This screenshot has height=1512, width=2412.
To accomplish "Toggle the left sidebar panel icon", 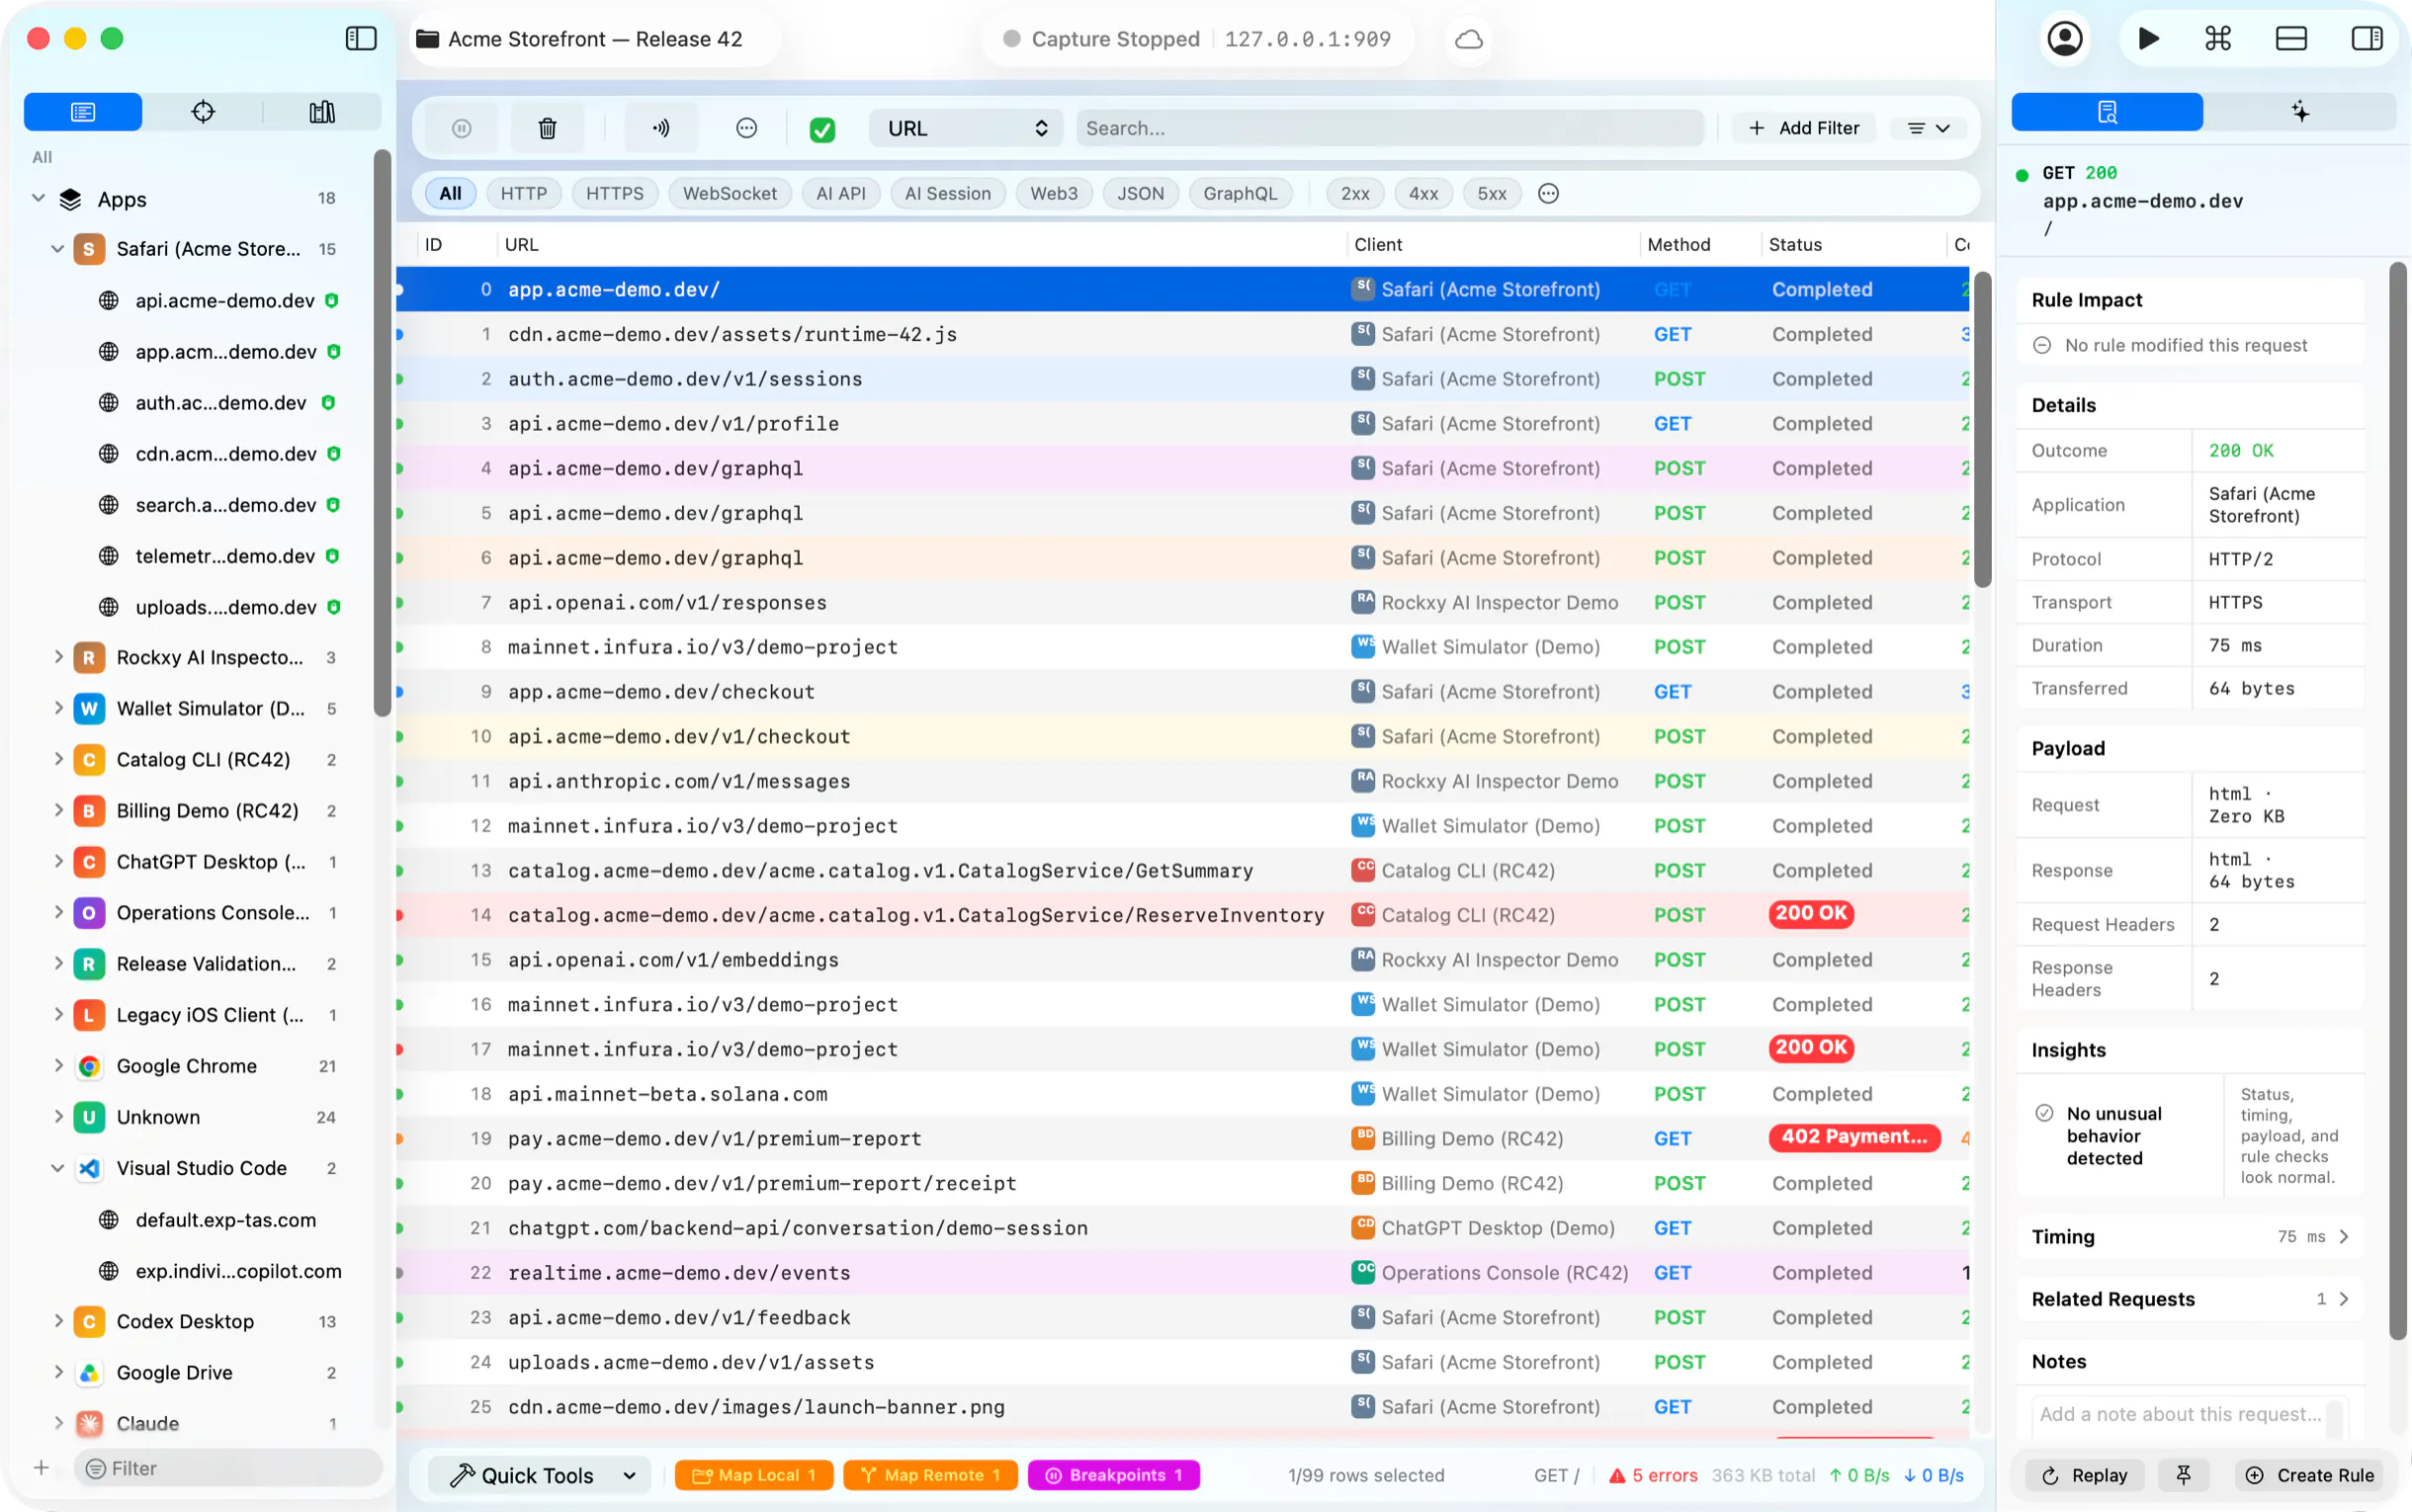I will click(361, 39).
